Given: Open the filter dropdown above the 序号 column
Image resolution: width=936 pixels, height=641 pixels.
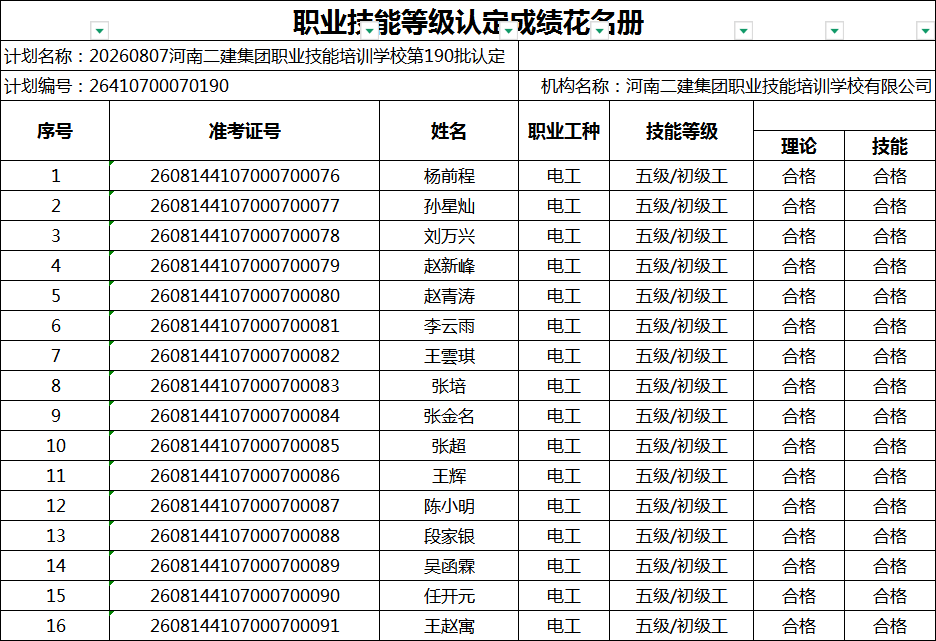Looking at the screenshot, I should [x=100, y=30].
